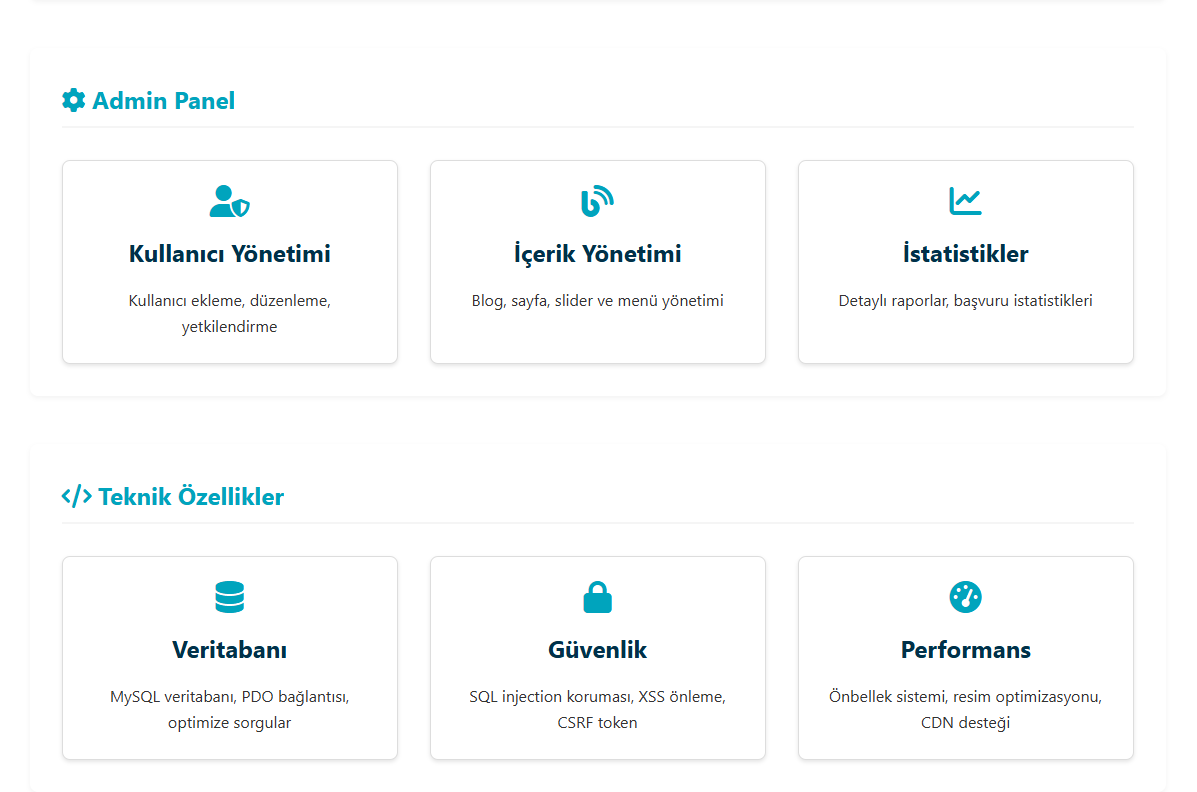Select the Veritabanı card title
The width and height of the screenshot is (1197, 792).
point(229,650)
